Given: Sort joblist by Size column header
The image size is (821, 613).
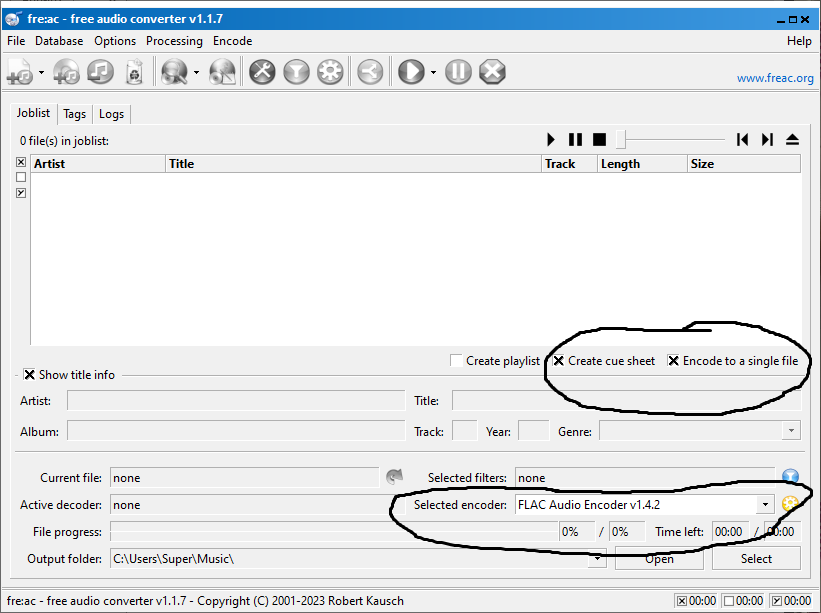Looking at the screenshot, I should pyautogui.click(x=744, y=164).
